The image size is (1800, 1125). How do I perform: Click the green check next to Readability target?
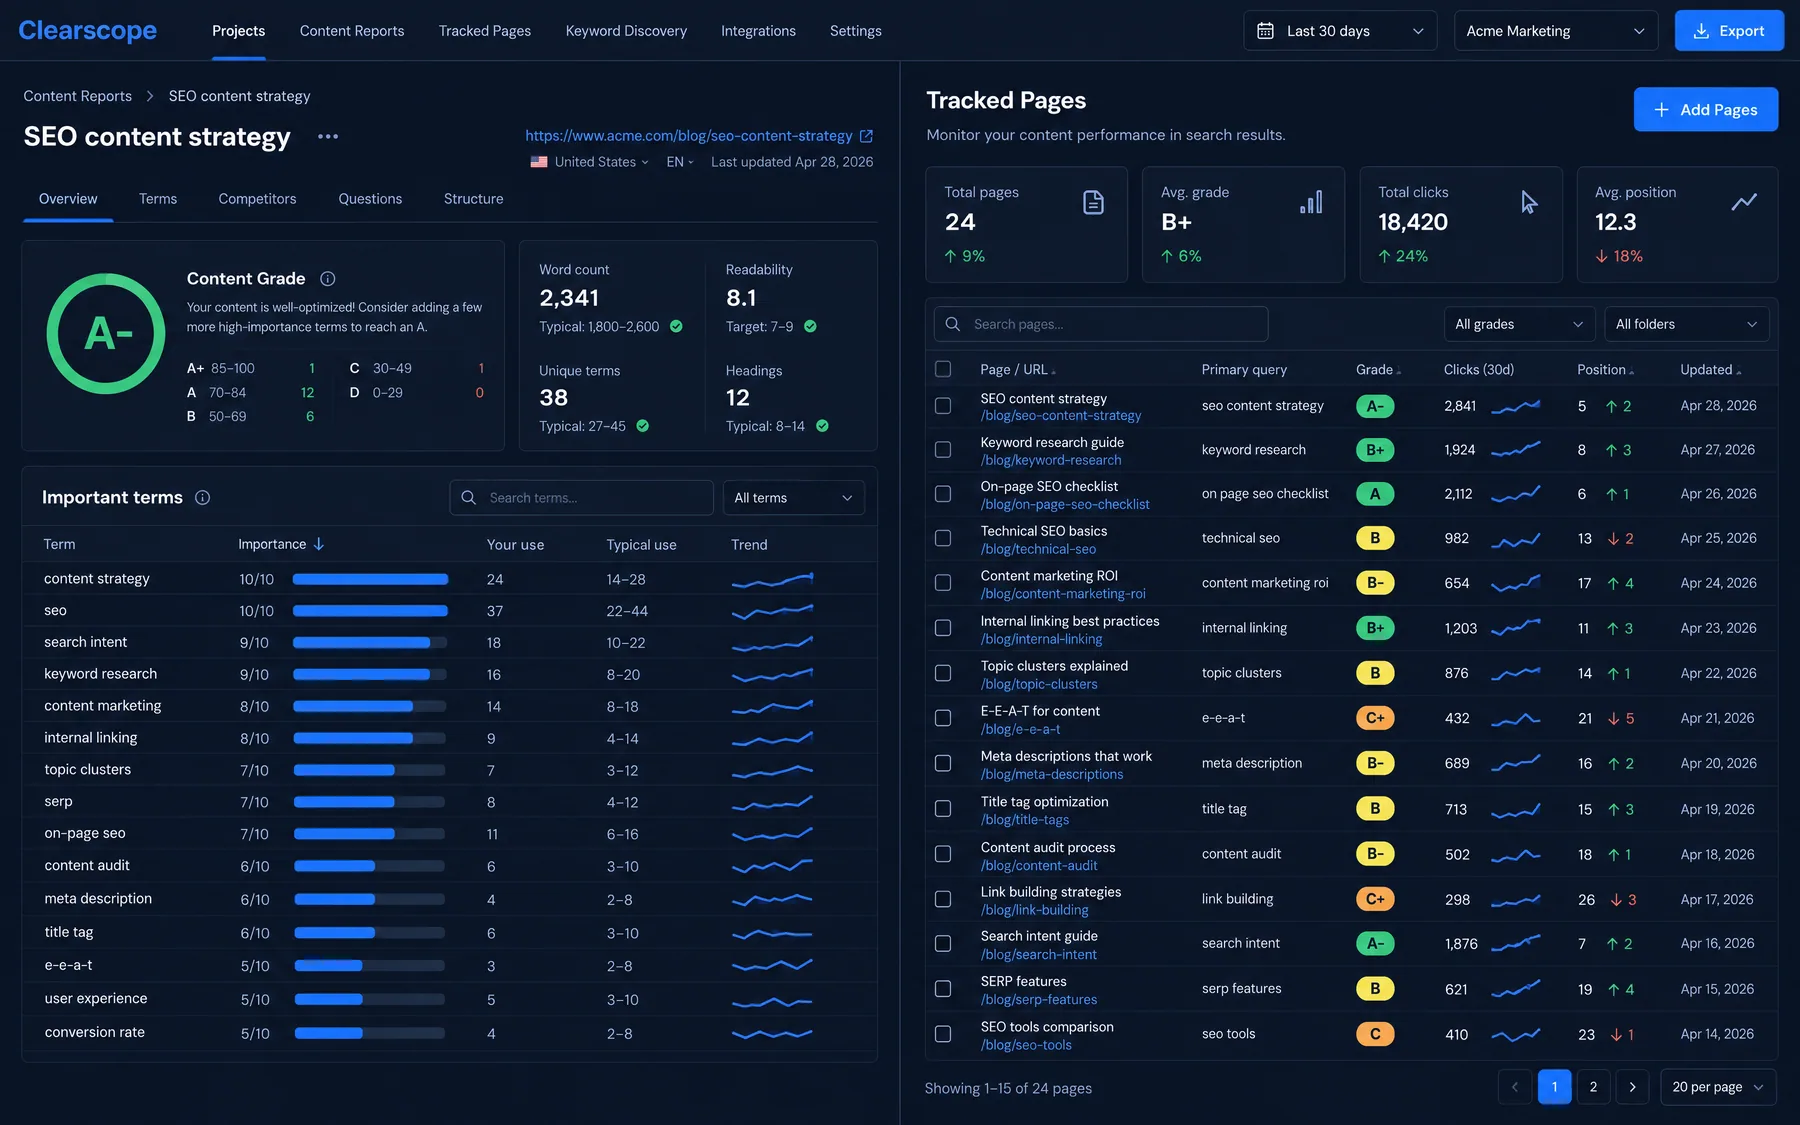(810, 327)
